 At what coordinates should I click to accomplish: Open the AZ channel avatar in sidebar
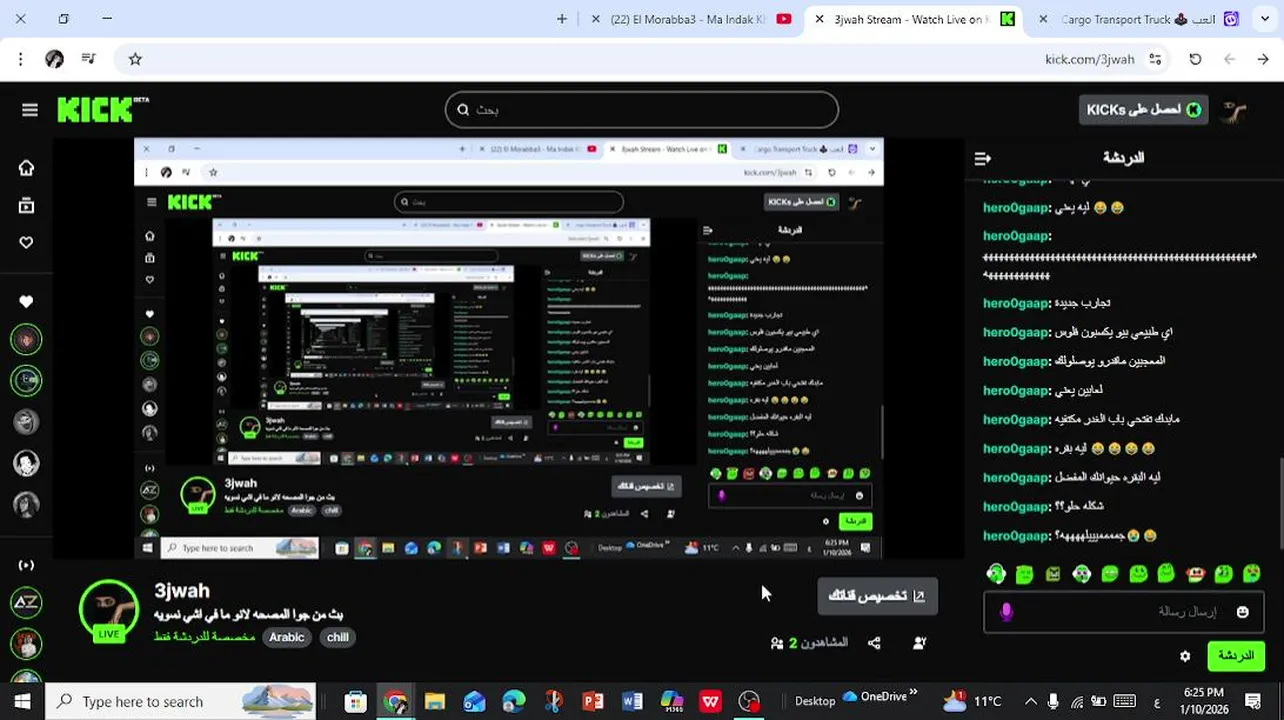click(x=26, y=602)
